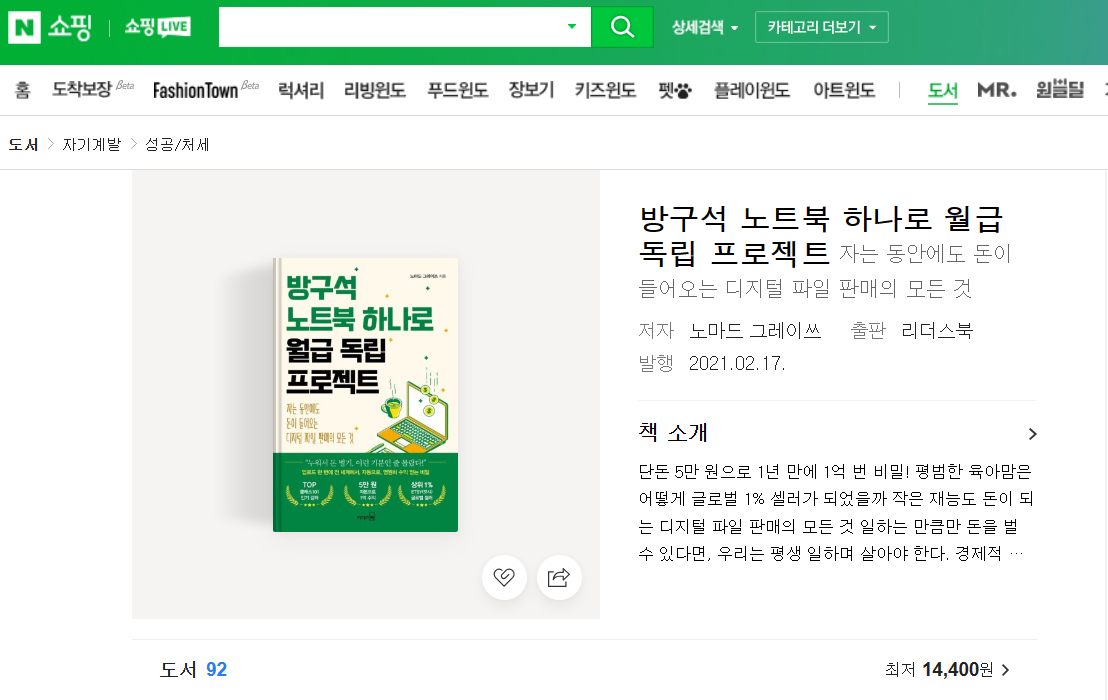Click the magnifier search button
The height and width of the screenshot is (700, 1108).
622,27
